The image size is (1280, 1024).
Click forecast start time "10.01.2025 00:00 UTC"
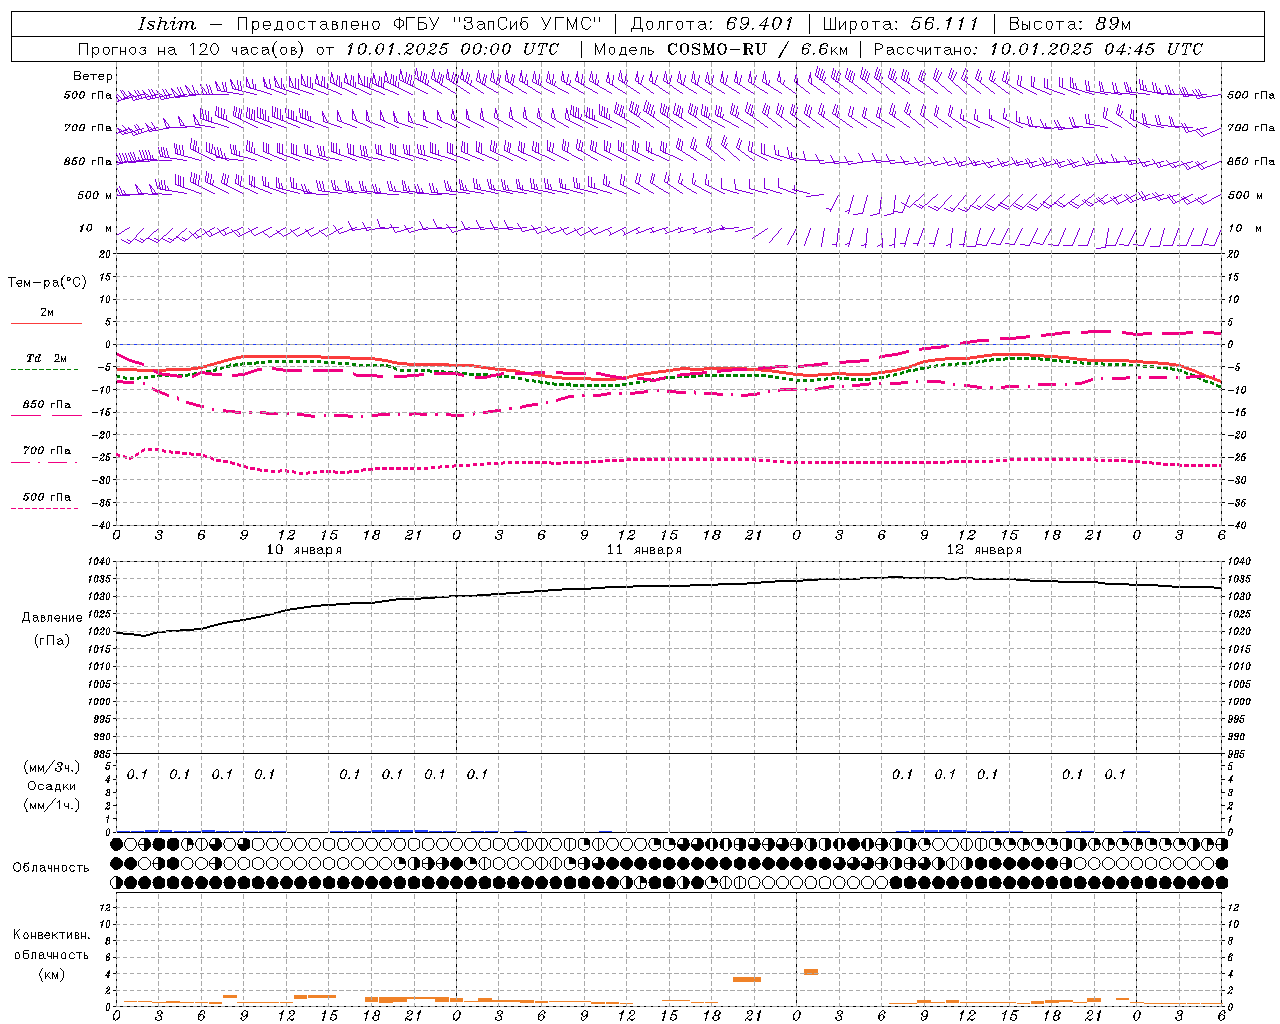point(451,49)
